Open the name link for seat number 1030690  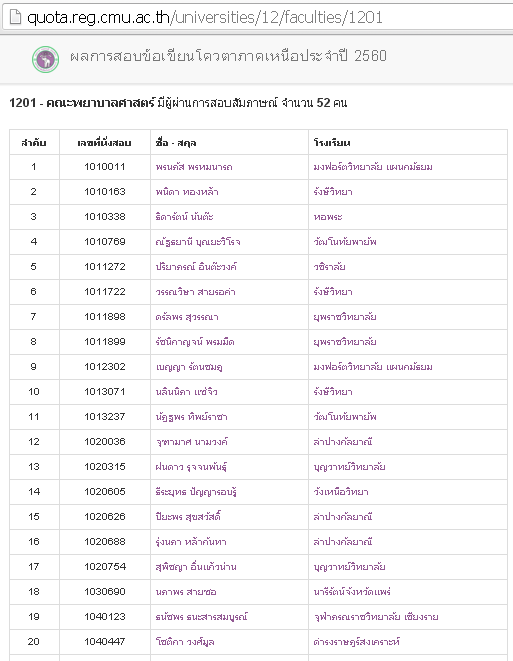pyautogui.click(x=186, y=592)
